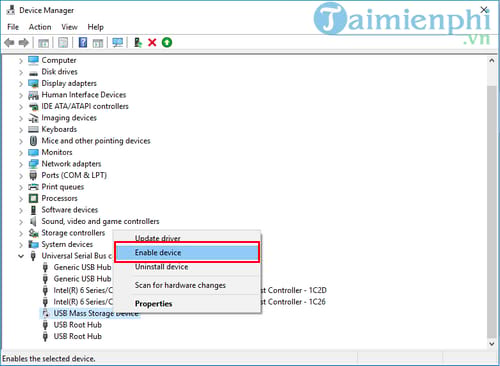Click the Network adapters icon
Viewport: 500px width, 366px height.
pos(33,164)
